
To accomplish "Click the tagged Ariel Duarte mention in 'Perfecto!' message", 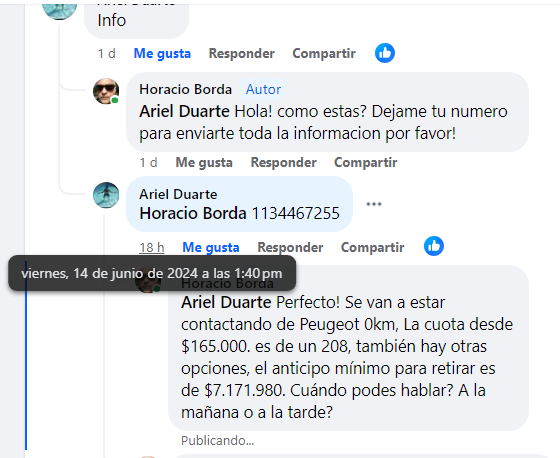I will click(x=226, y=303).
